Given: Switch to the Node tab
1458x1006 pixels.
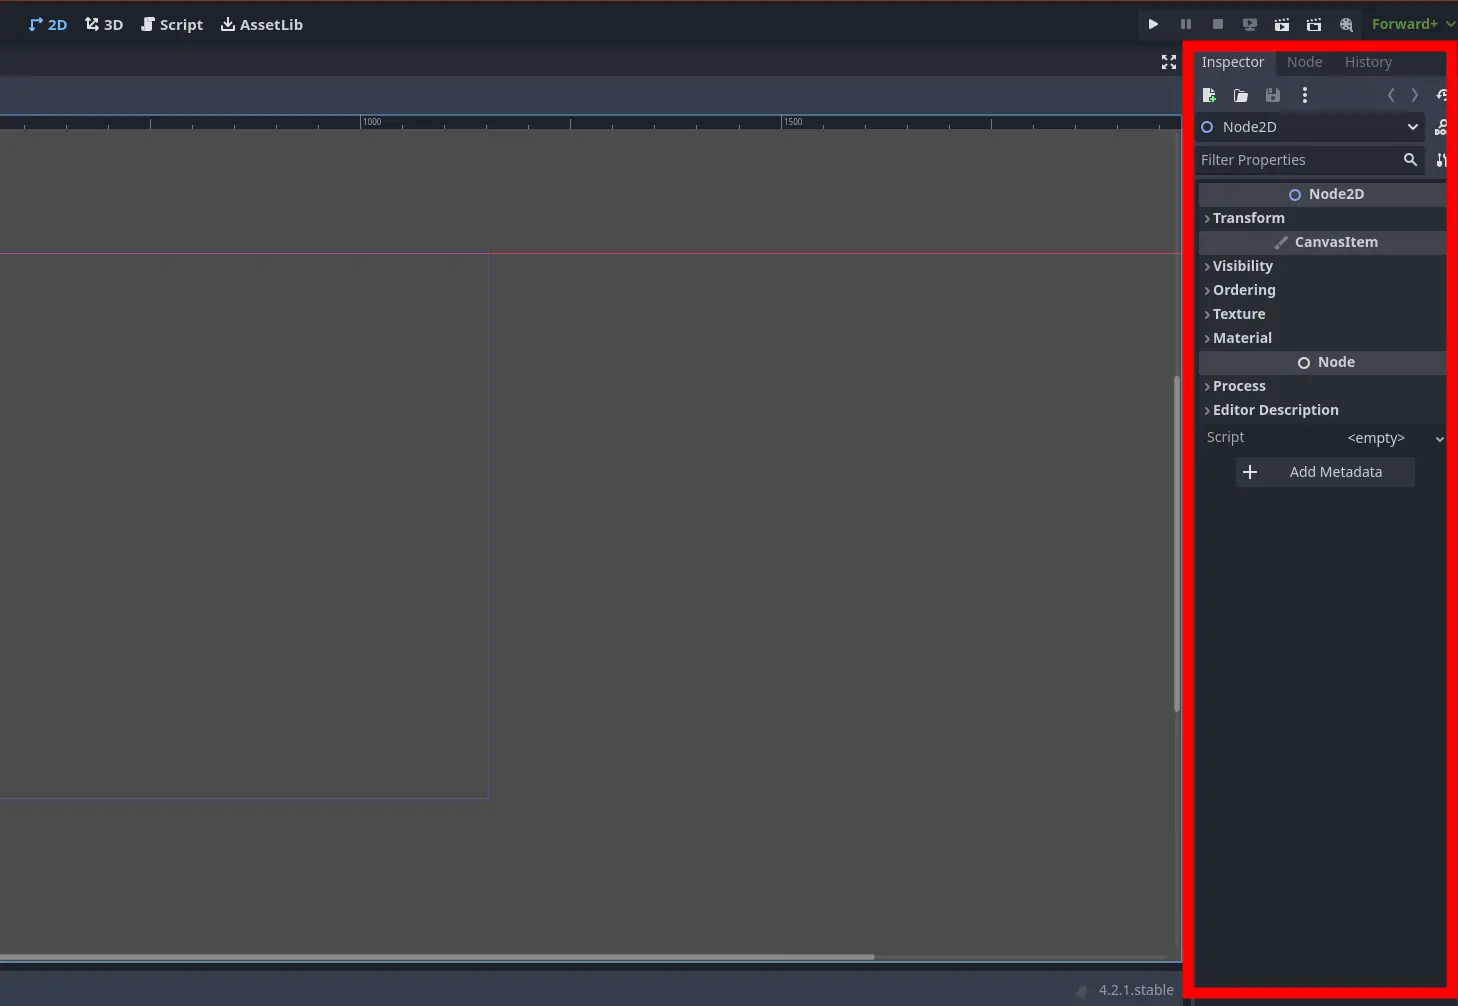Looking at the screenshot, I should [x=1304, y=62].
